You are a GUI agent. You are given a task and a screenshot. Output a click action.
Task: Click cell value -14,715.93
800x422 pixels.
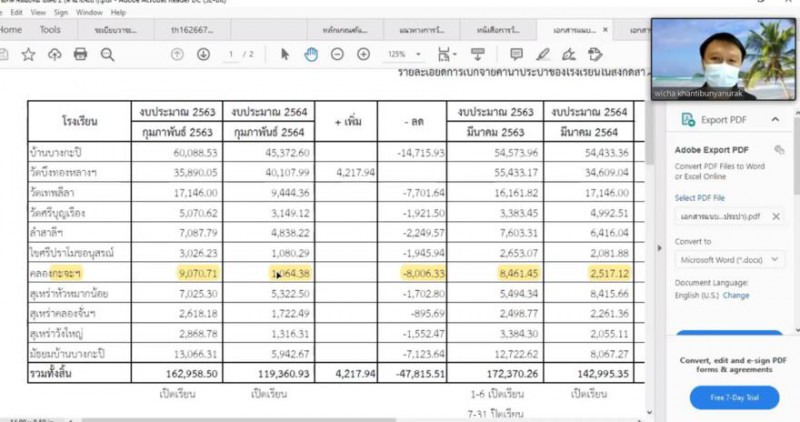coord(421,152)
